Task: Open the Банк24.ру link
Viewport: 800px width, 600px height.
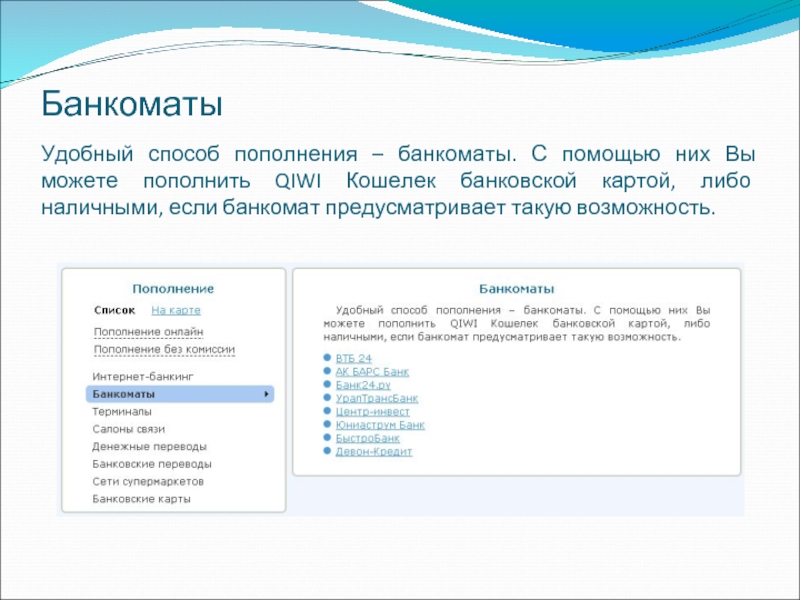Action: (x=363, y=385)
